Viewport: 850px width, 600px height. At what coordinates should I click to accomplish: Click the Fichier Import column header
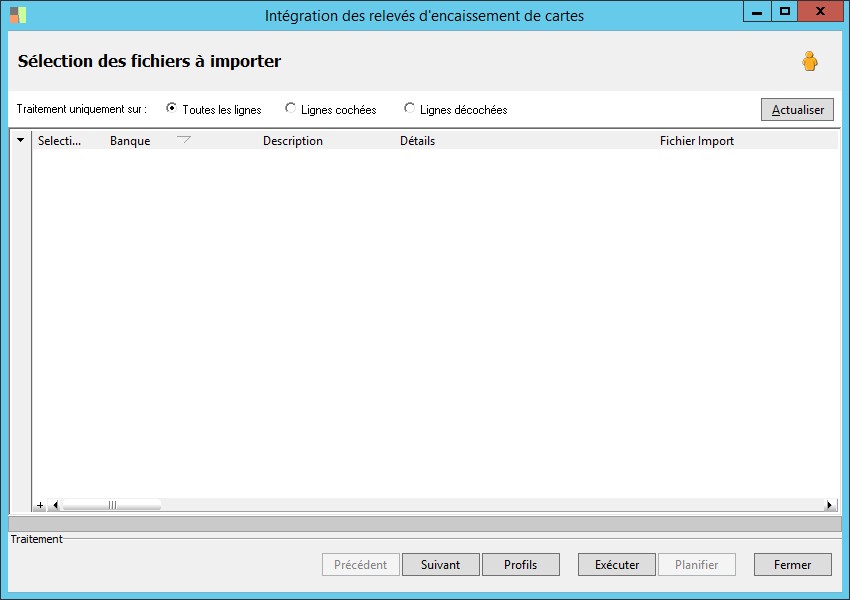(x=697, y=141)
